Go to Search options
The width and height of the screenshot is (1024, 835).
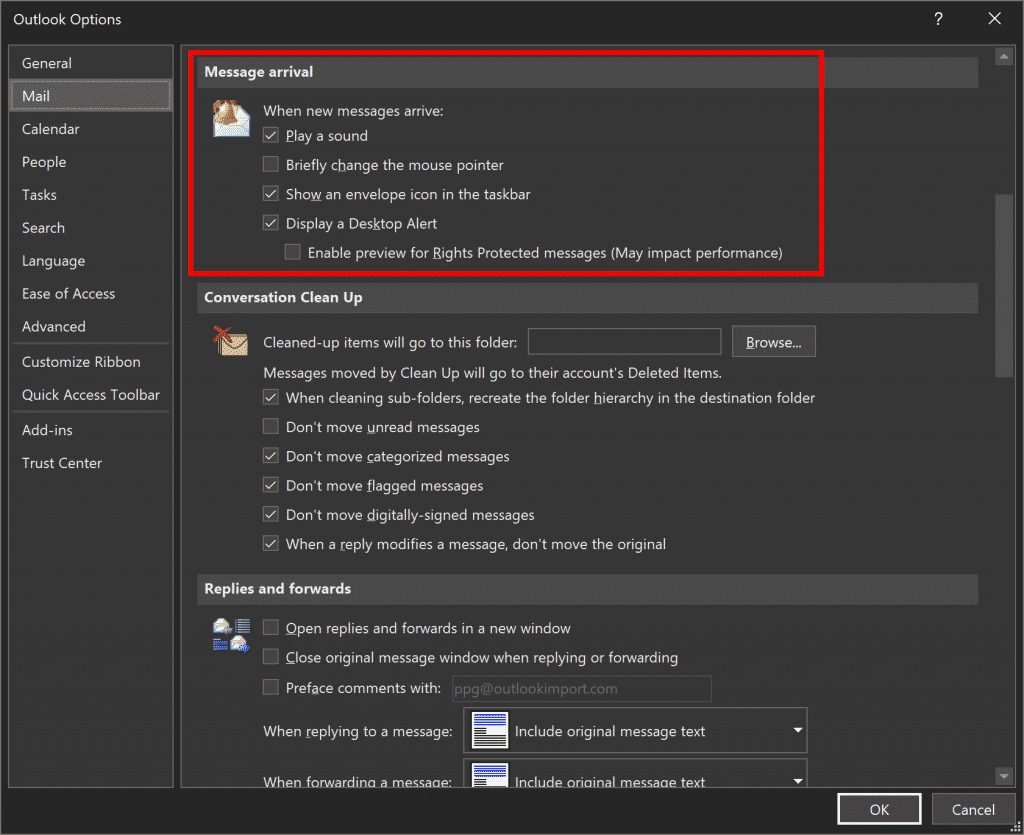tap(91, 228)
